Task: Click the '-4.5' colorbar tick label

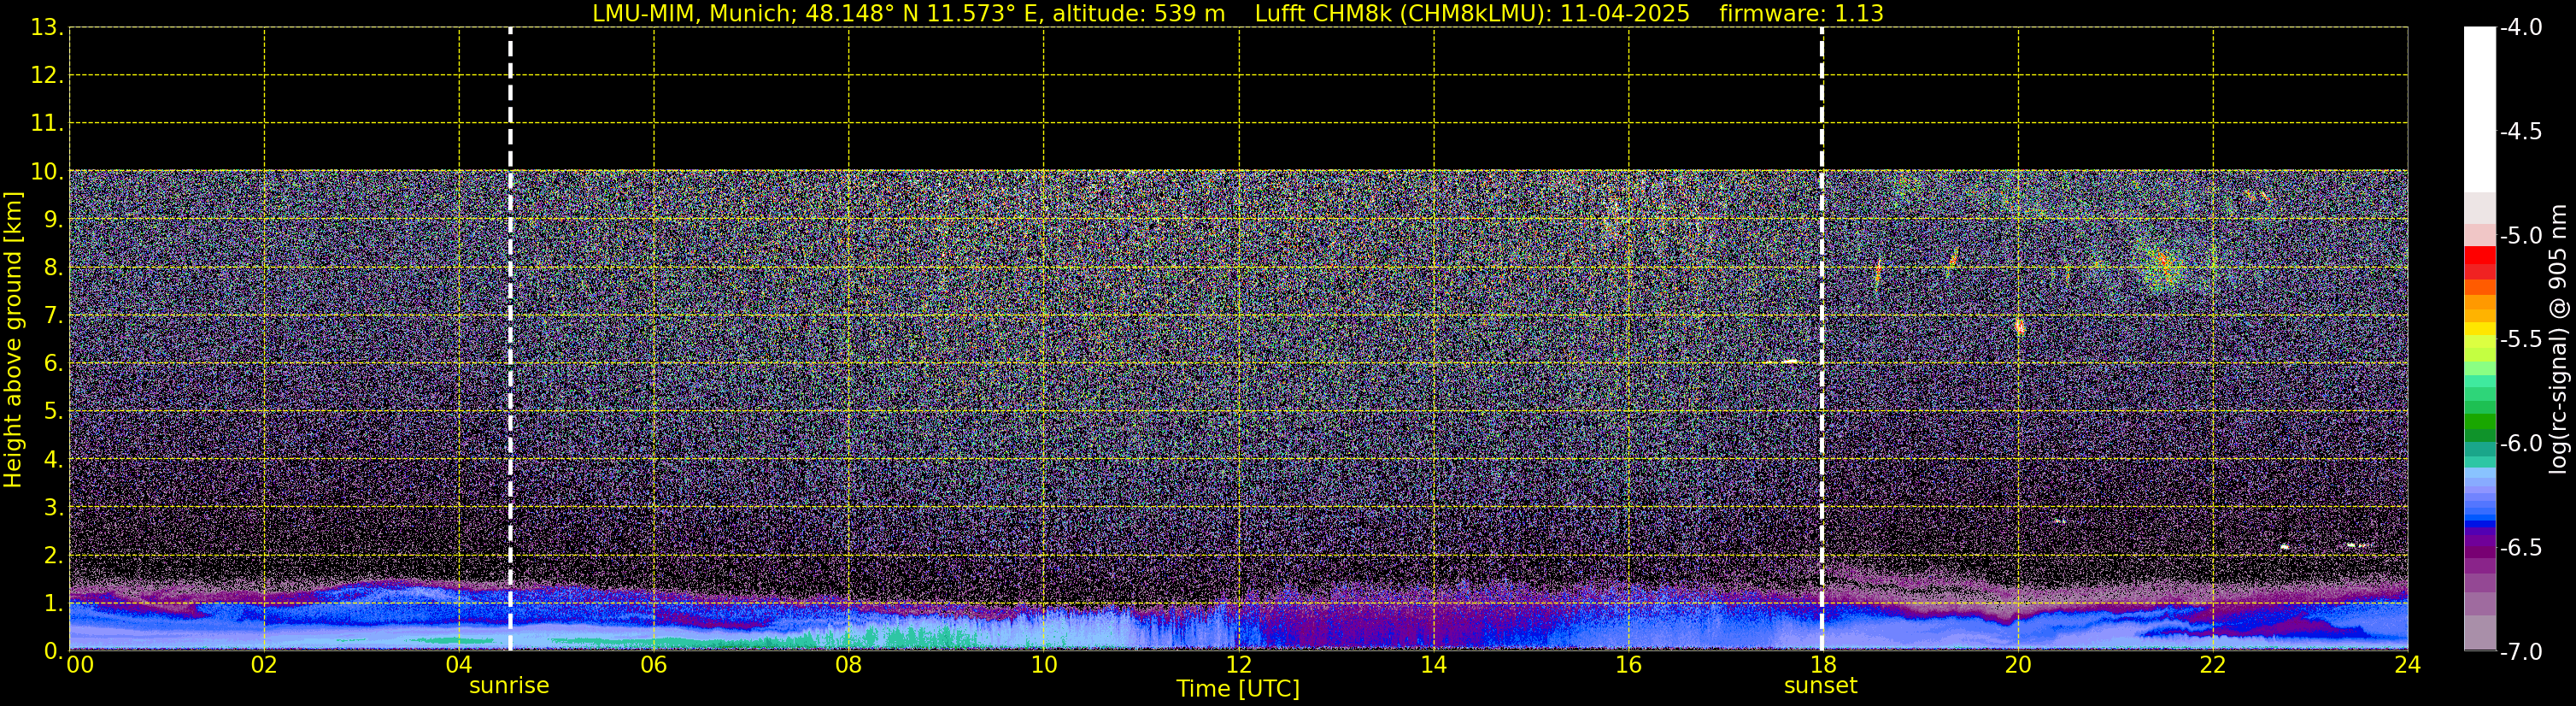Action: click(2520, 132)
